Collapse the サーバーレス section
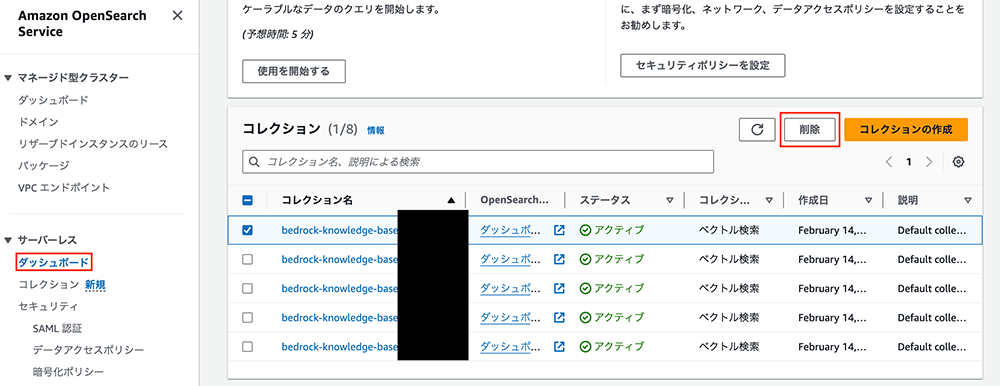Viewport: 1000px width, 386px height. [x=8, y=240]
